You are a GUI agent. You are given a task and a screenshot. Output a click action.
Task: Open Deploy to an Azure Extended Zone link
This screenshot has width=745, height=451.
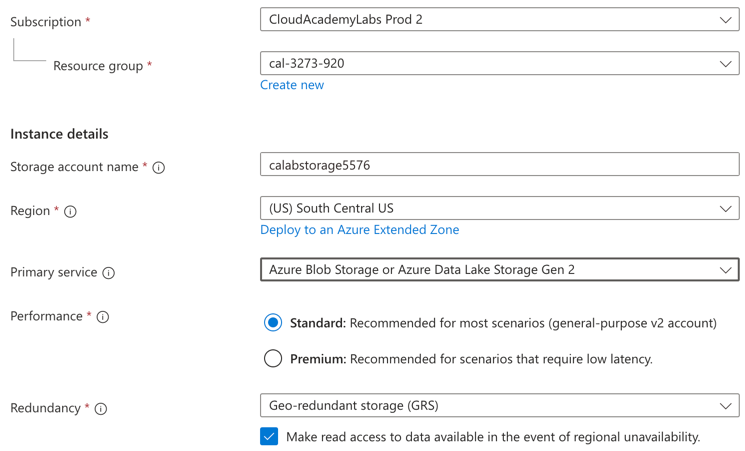[x=359, y=230]
